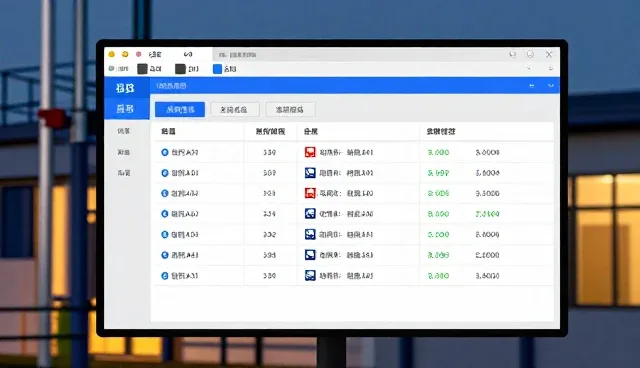
Task: Select the window title tab next to the colored dots
Action: click(155, 54)
